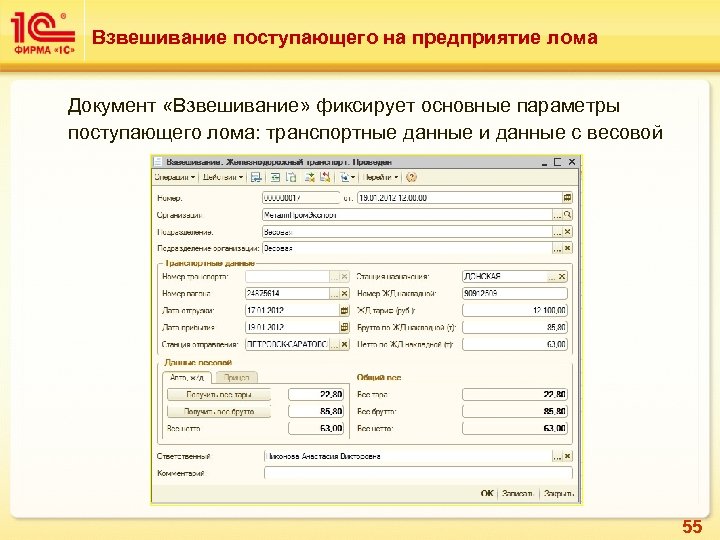Open the create-based-on icon dropdown in toolbar
The image size is (720, 540).
click(x=347, y=177)
